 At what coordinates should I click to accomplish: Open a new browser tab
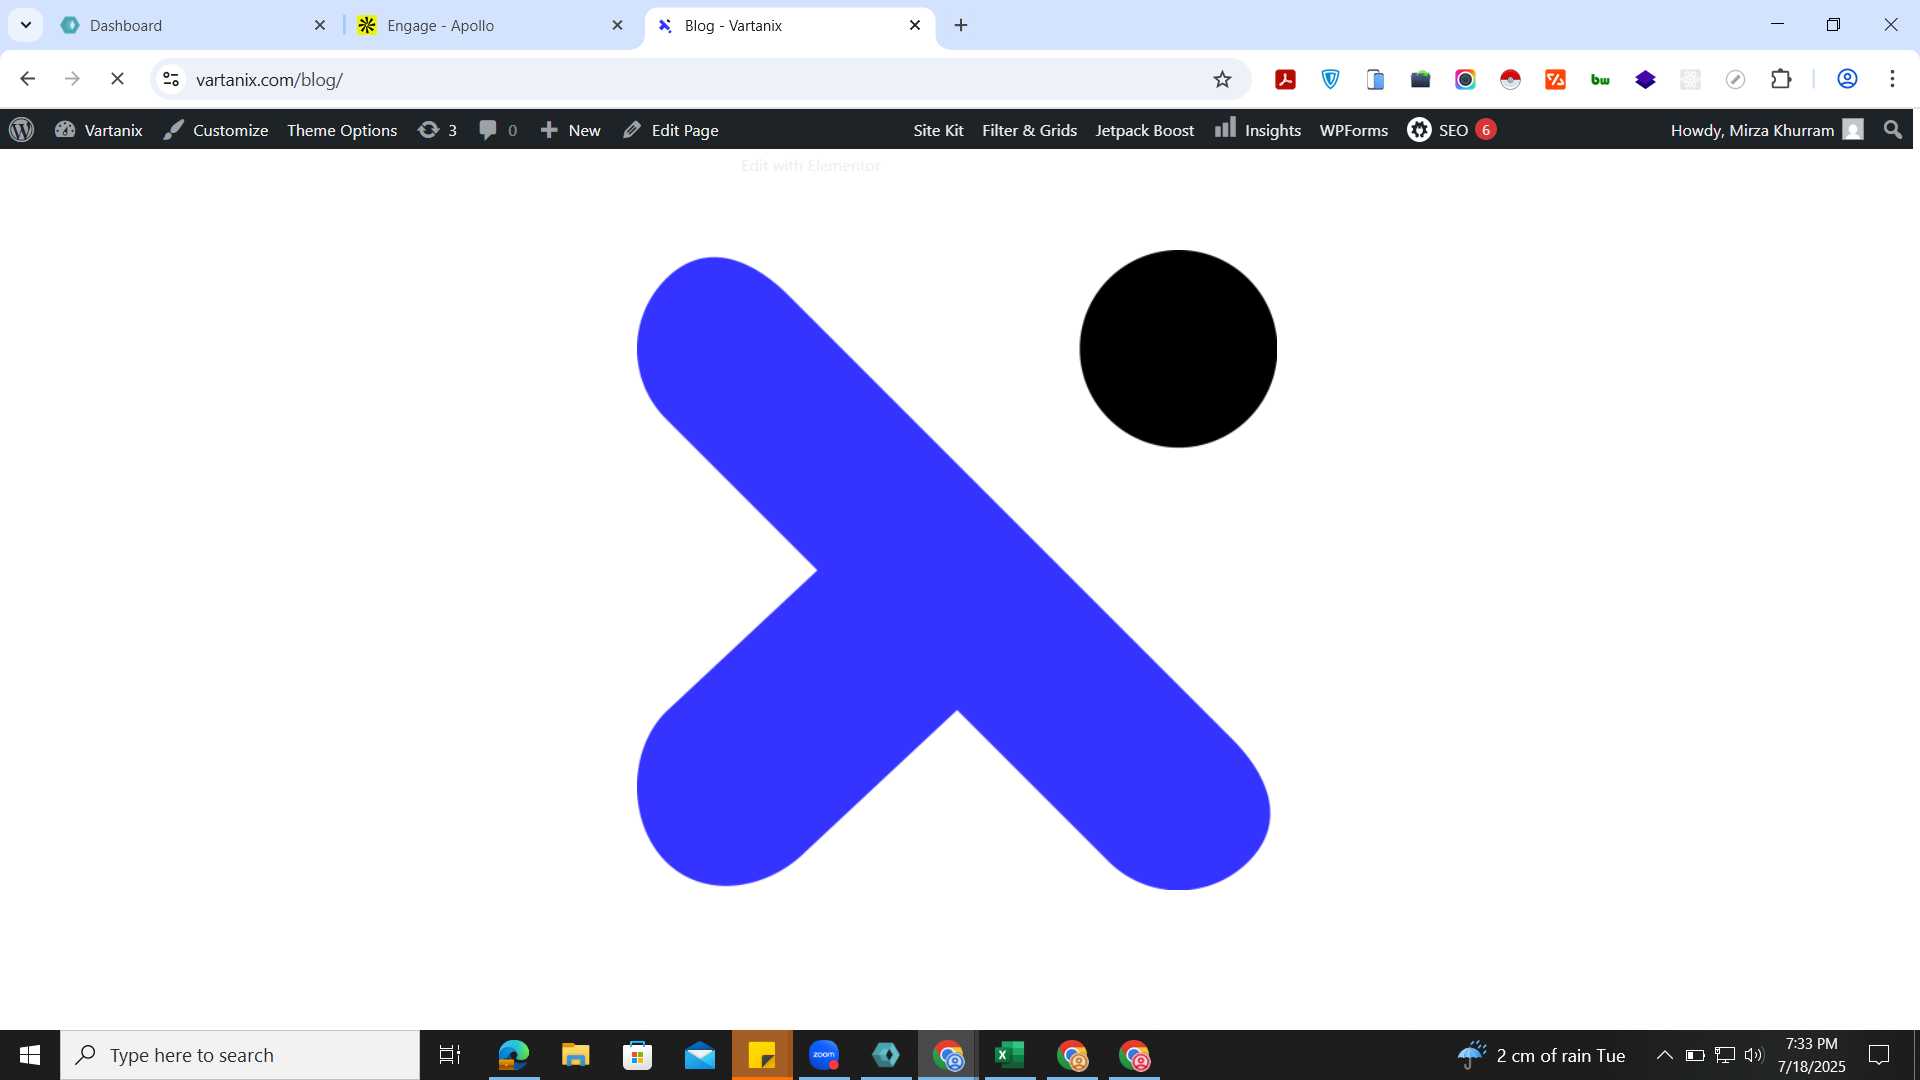tap(961, 25)
